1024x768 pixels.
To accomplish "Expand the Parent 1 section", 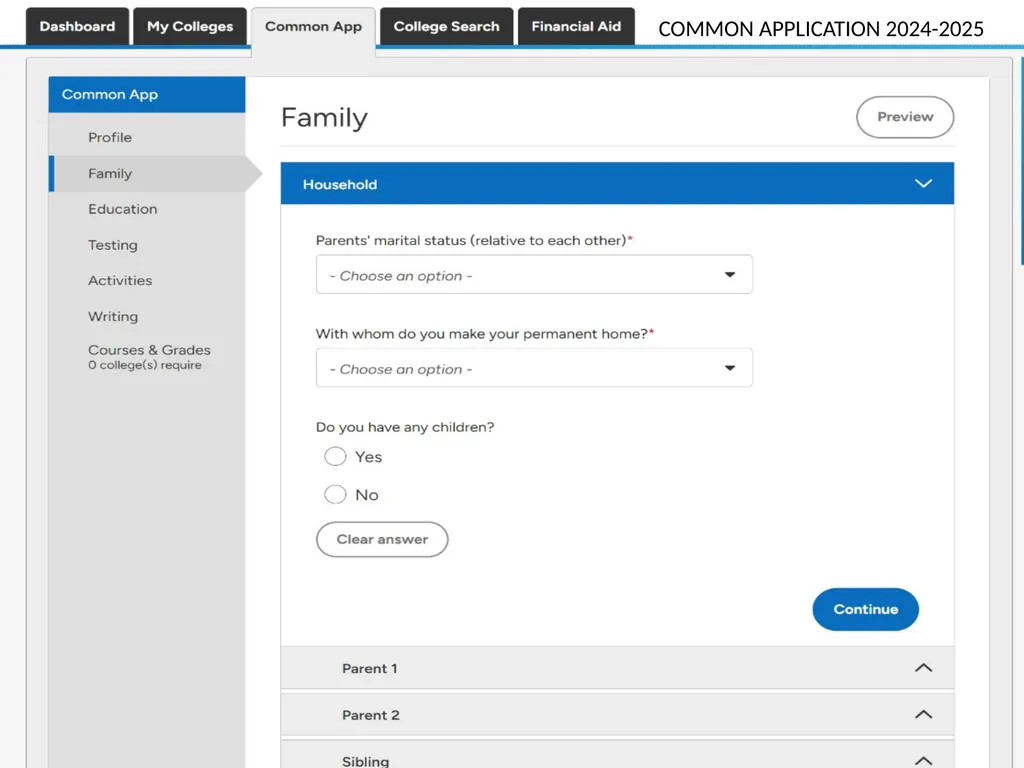I will (x=617, y=668).
